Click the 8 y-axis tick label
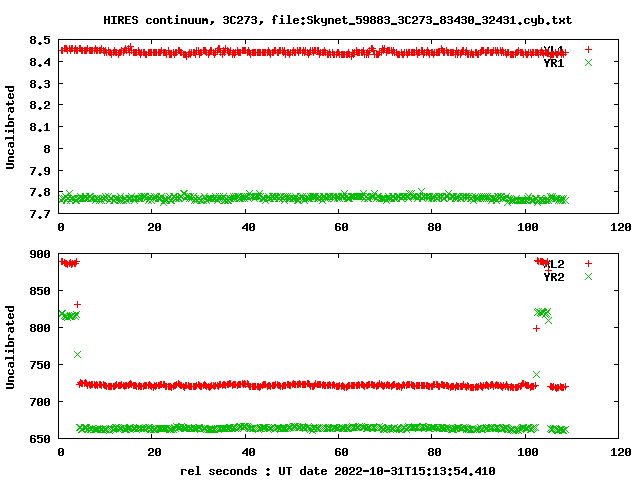 click(x=47, y=149)
